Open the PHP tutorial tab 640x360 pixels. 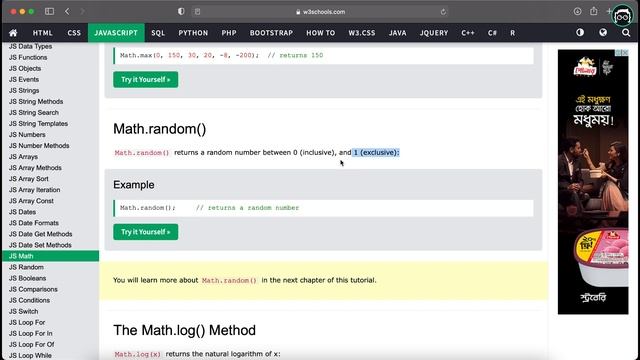pyautogui.click(x=229, y=33)
